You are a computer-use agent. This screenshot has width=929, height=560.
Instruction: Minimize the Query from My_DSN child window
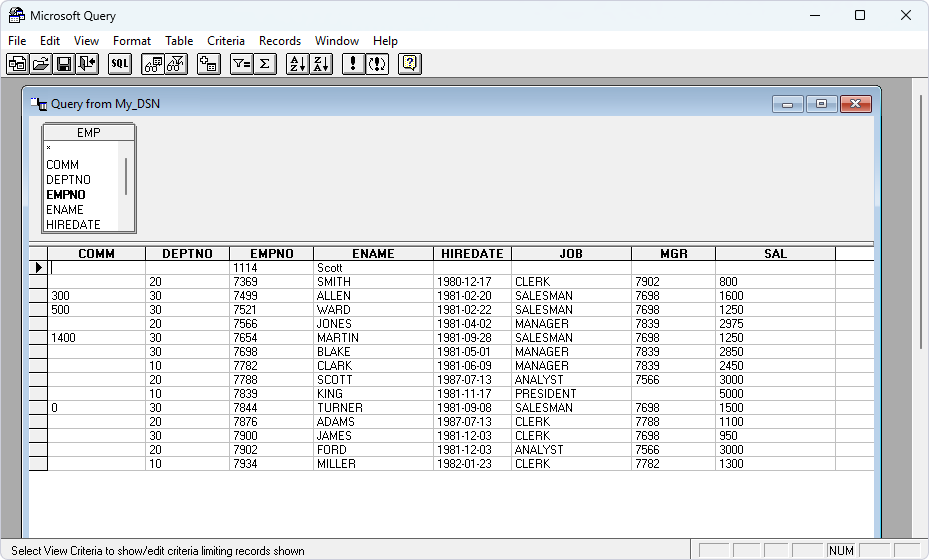click(x=787, y=104)
